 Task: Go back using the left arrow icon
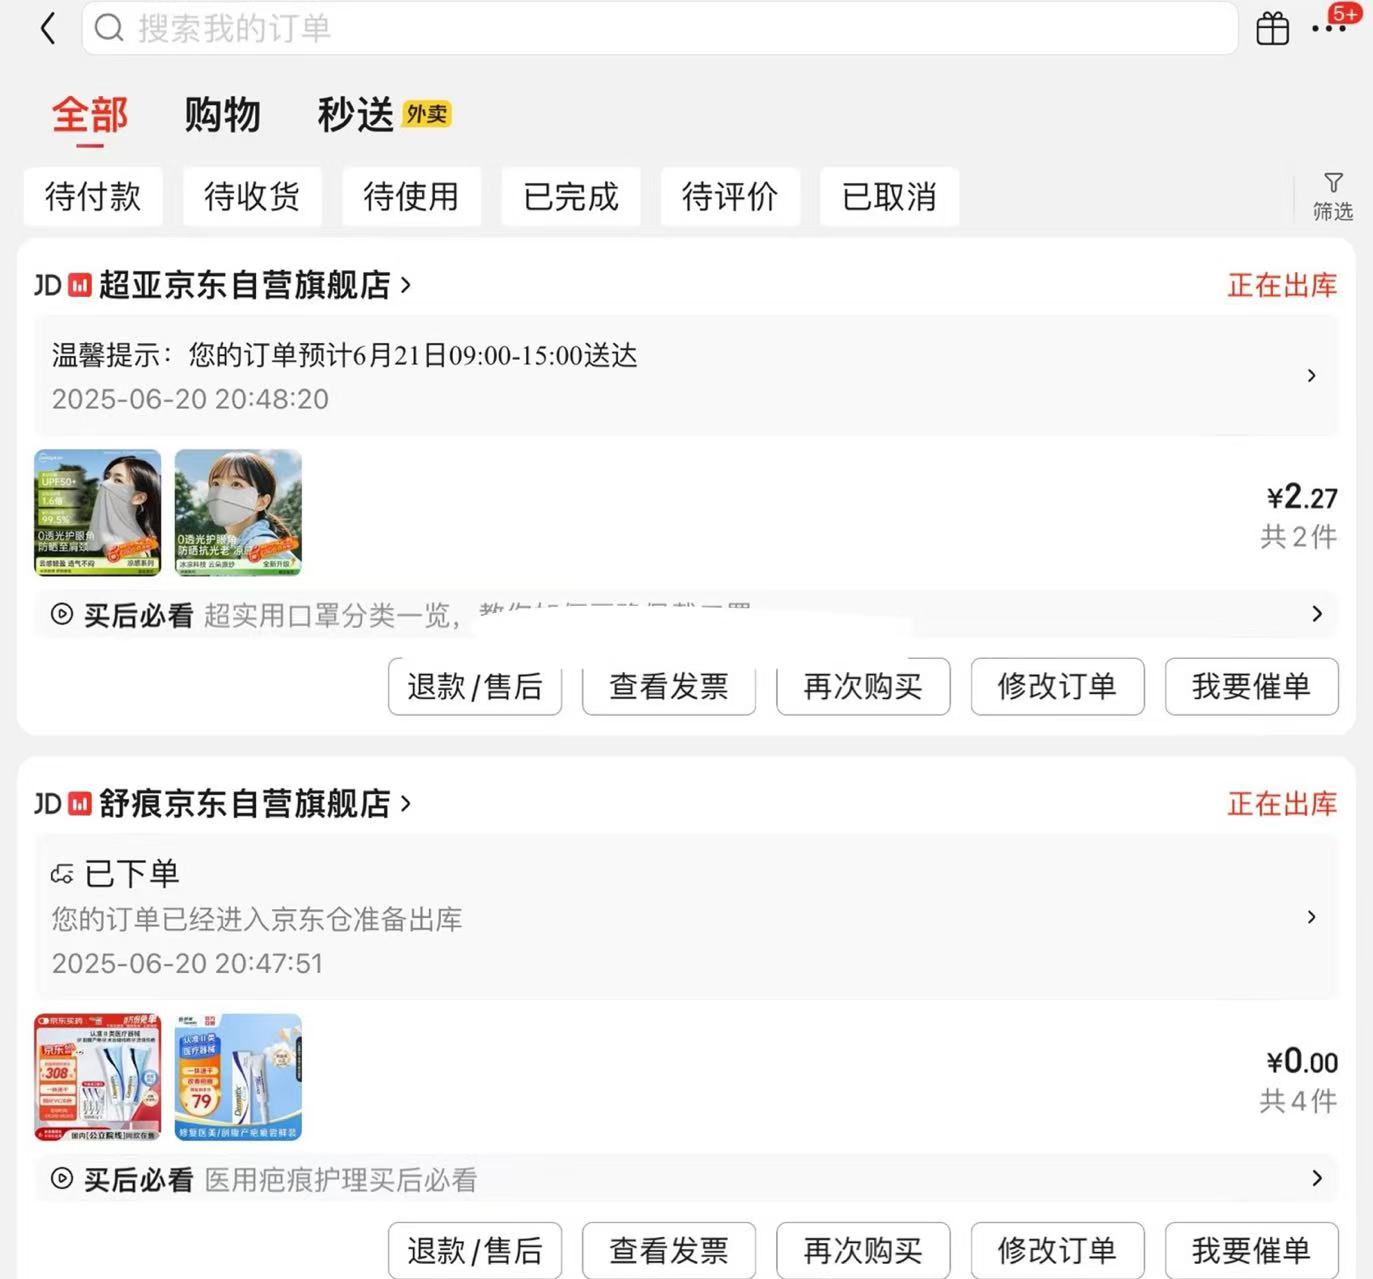point(48,28)
